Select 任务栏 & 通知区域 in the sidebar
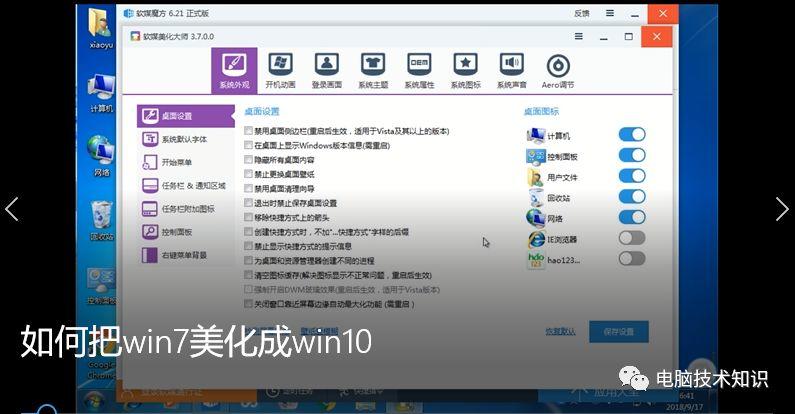Image resolution: width=795 pixels, height=414 pixels. 186,185
